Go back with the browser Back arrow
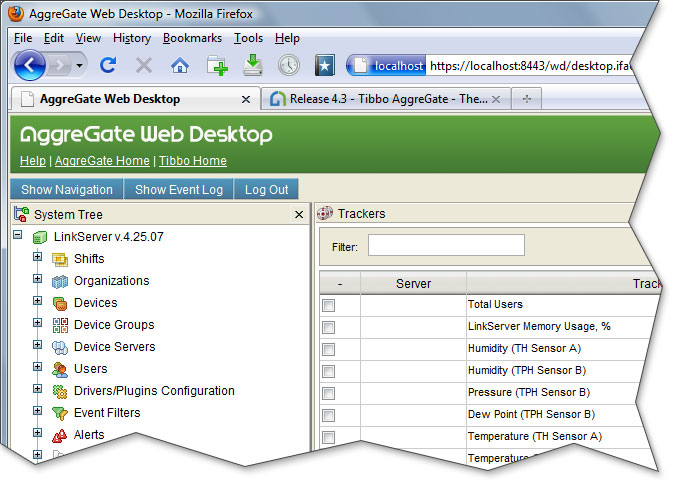 pyautogui.click(x=29, y=66)
